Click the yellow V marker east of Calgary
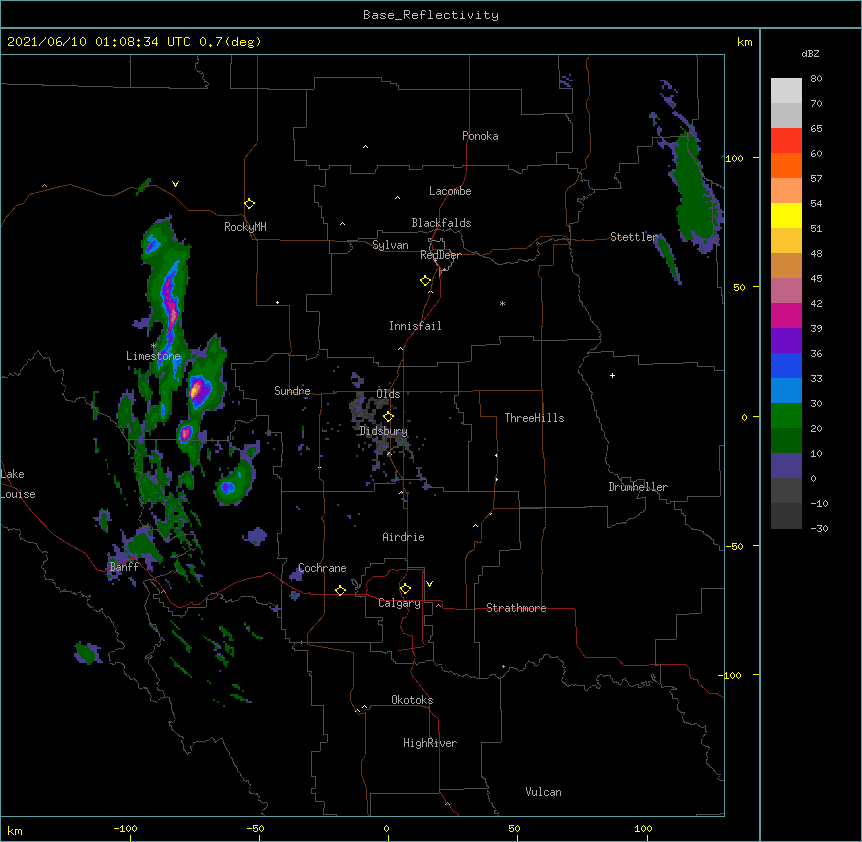Image resolution: width=862 pixels, height=842 pixels. pos(429,584)
